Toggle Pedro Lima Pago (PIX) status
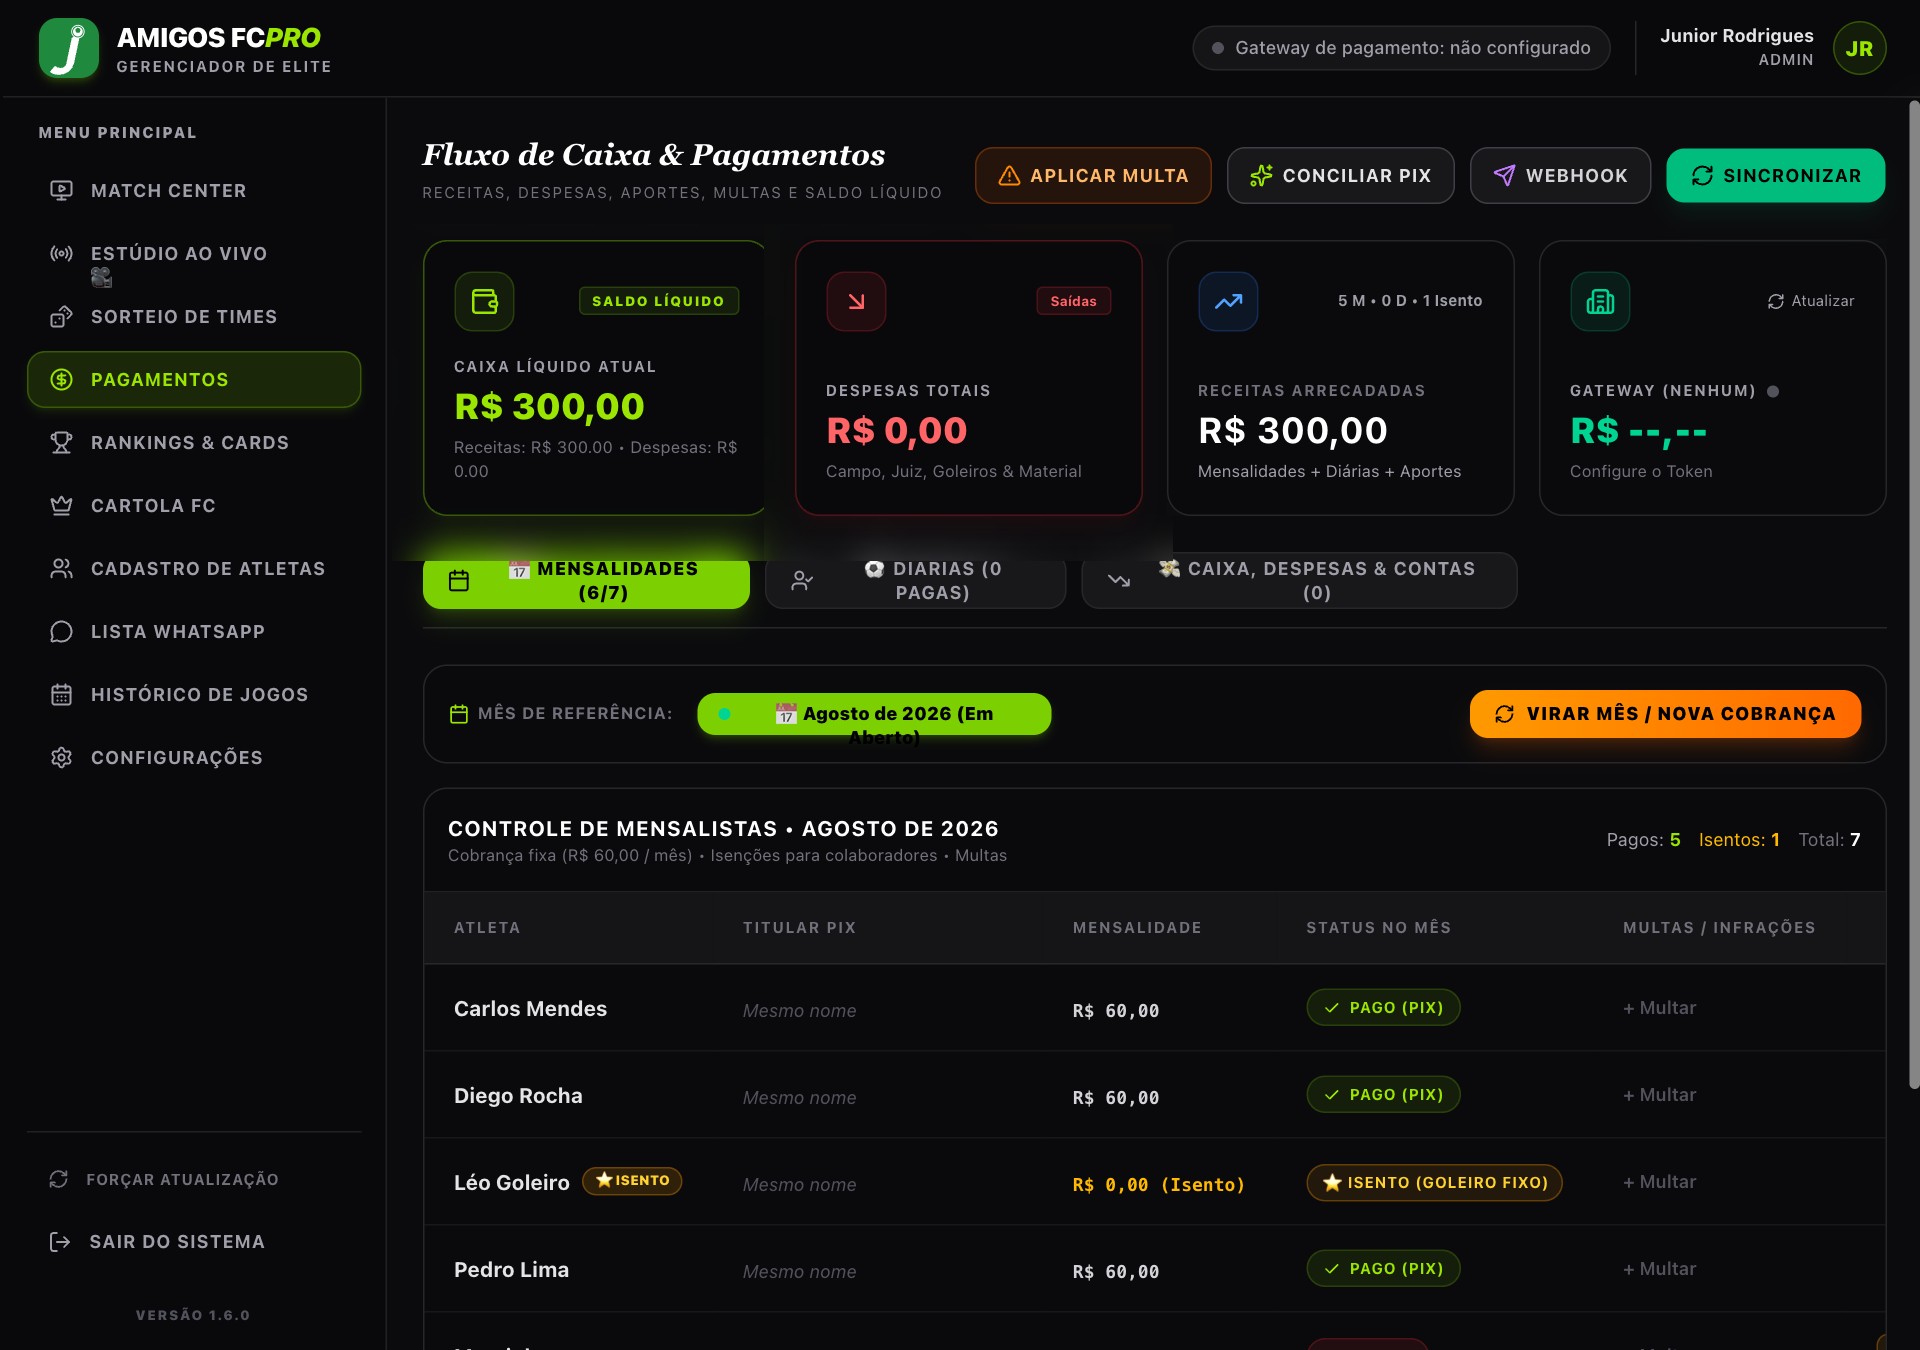This screenshot has height=1350, width=1920. click(1383, 1269)
